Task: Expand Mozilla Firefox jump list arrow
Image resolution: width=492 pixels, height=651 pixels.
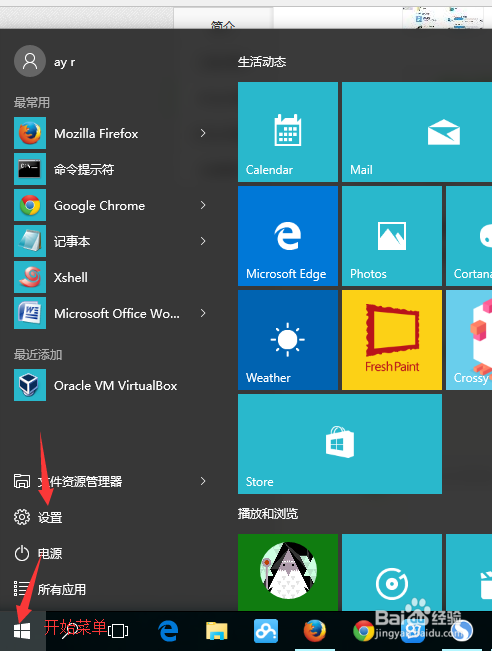Action: coord(203,133)
